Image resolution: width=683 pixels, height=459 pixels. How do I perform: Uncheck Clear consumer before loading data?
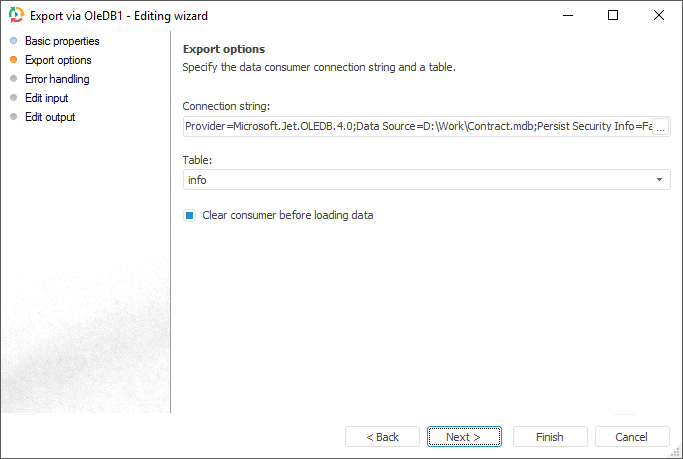[189, 215]
